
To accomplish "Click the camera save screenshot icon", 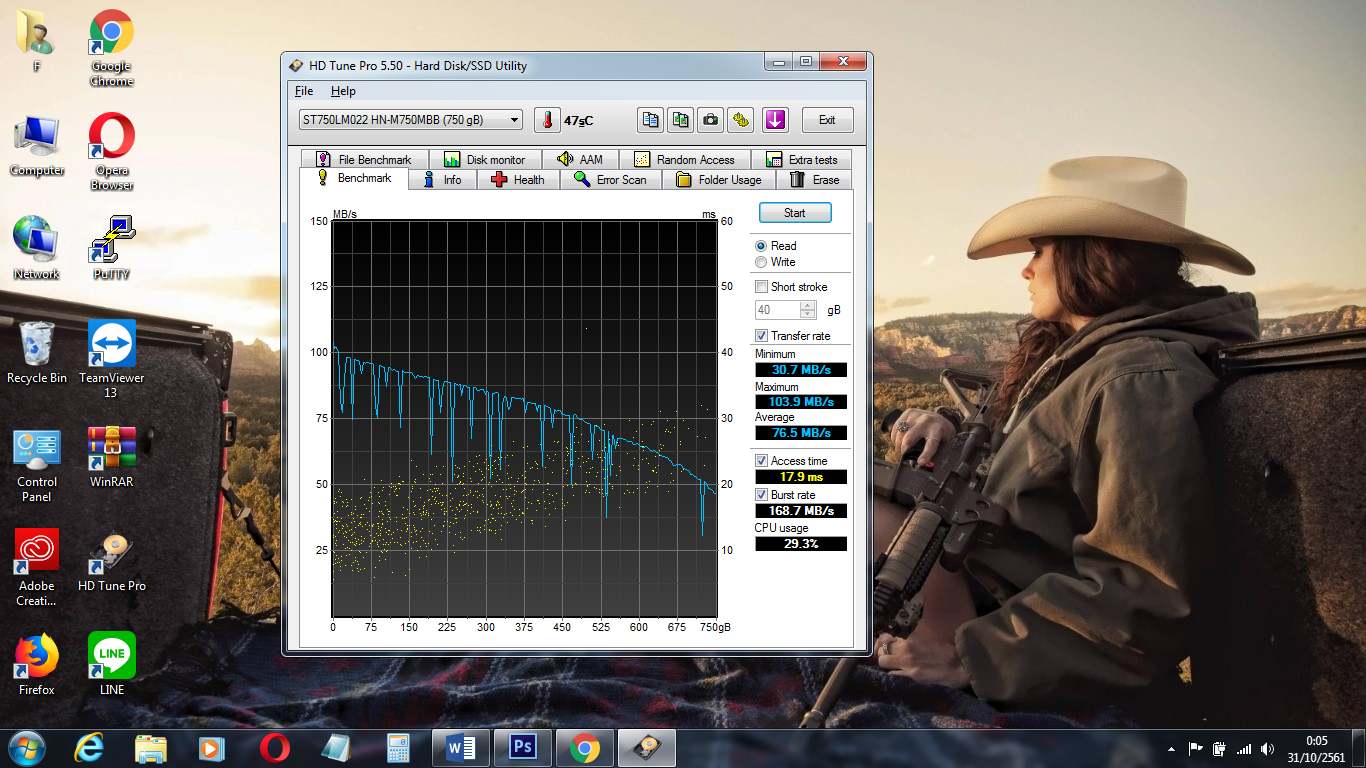I will [710, 120].
